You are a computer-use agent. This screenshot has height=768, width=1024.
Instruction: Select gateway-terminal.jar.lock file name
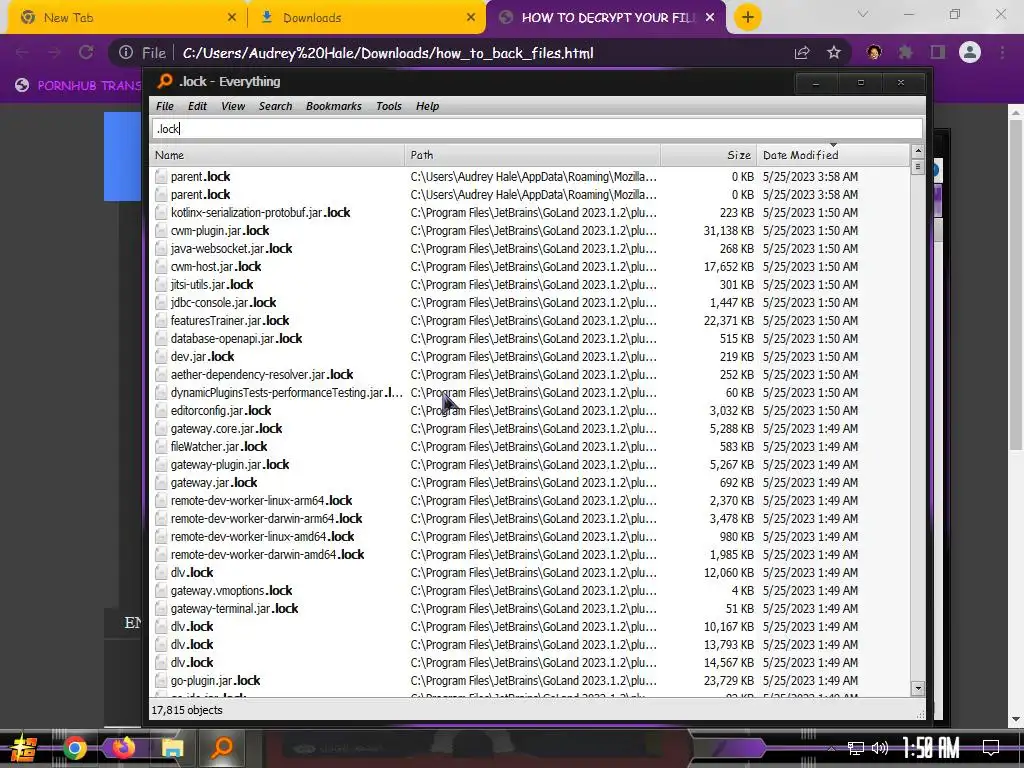point(234,608)
